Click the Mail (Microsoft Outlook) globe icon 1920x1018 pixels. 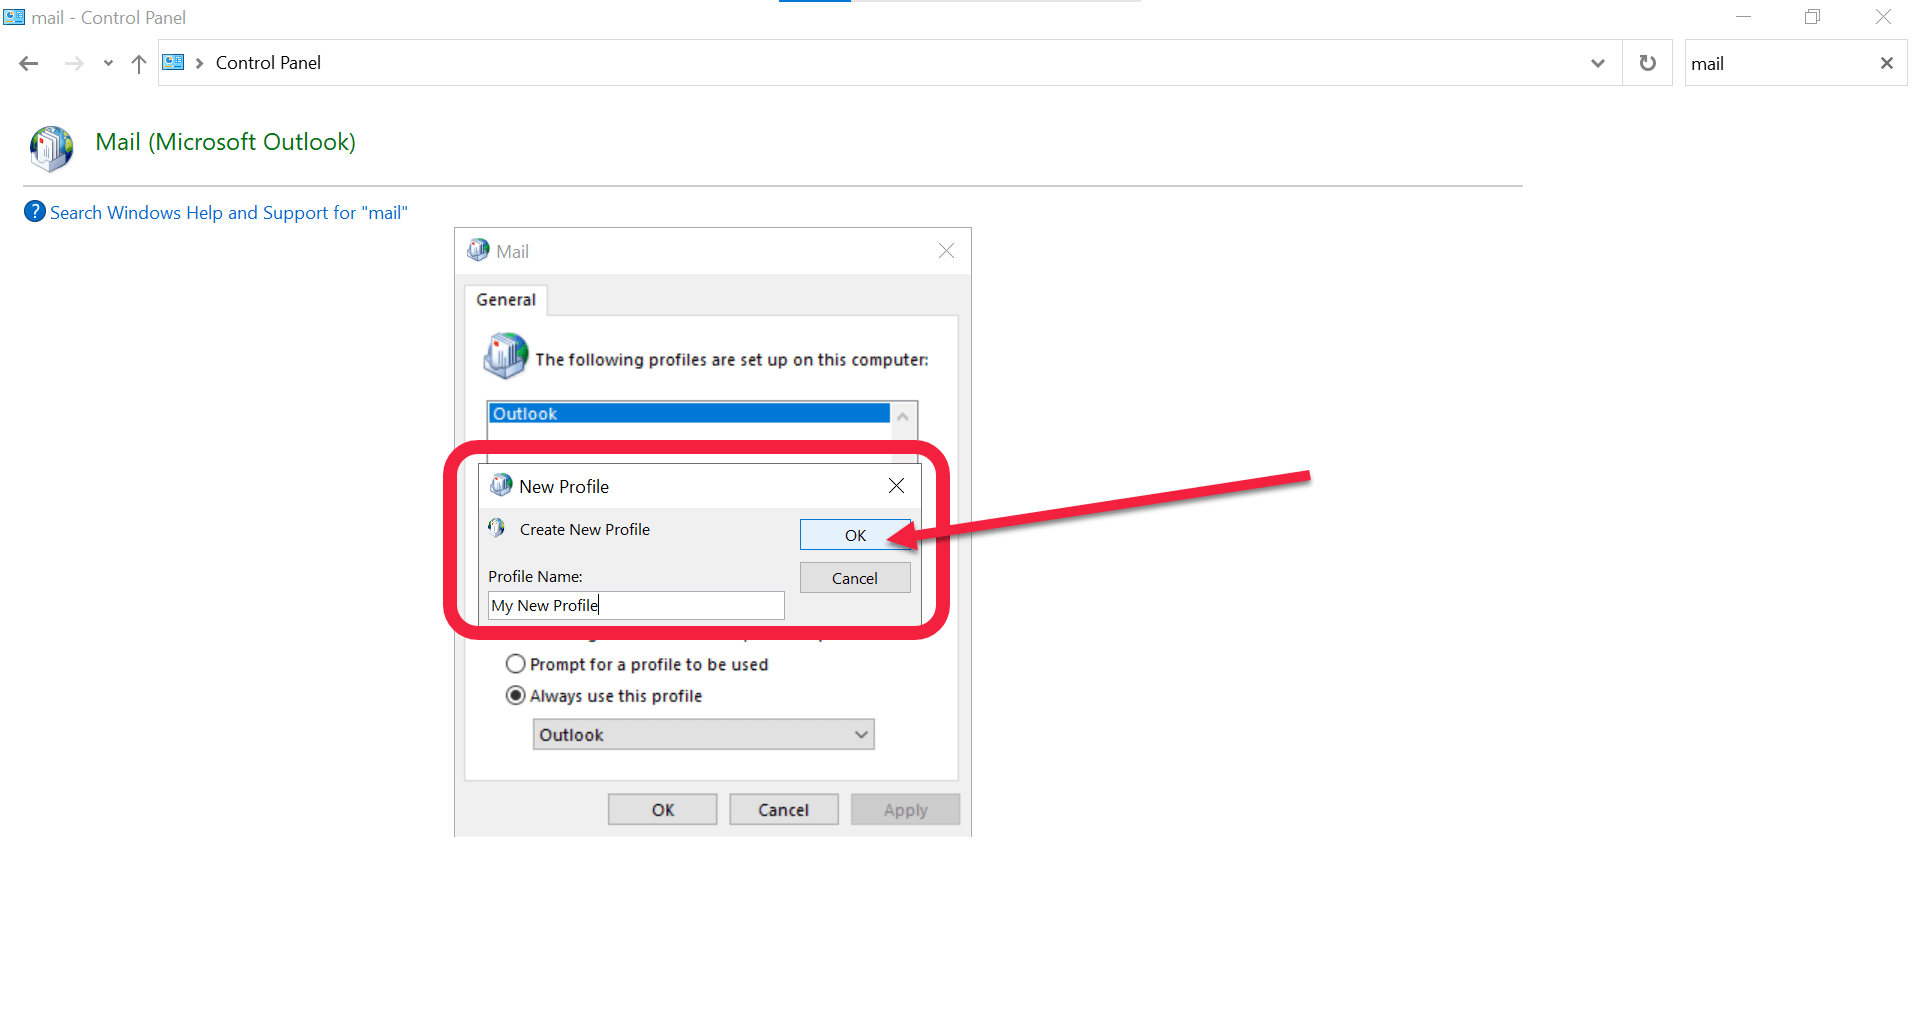pyautogui.click(x=51, y=148)
